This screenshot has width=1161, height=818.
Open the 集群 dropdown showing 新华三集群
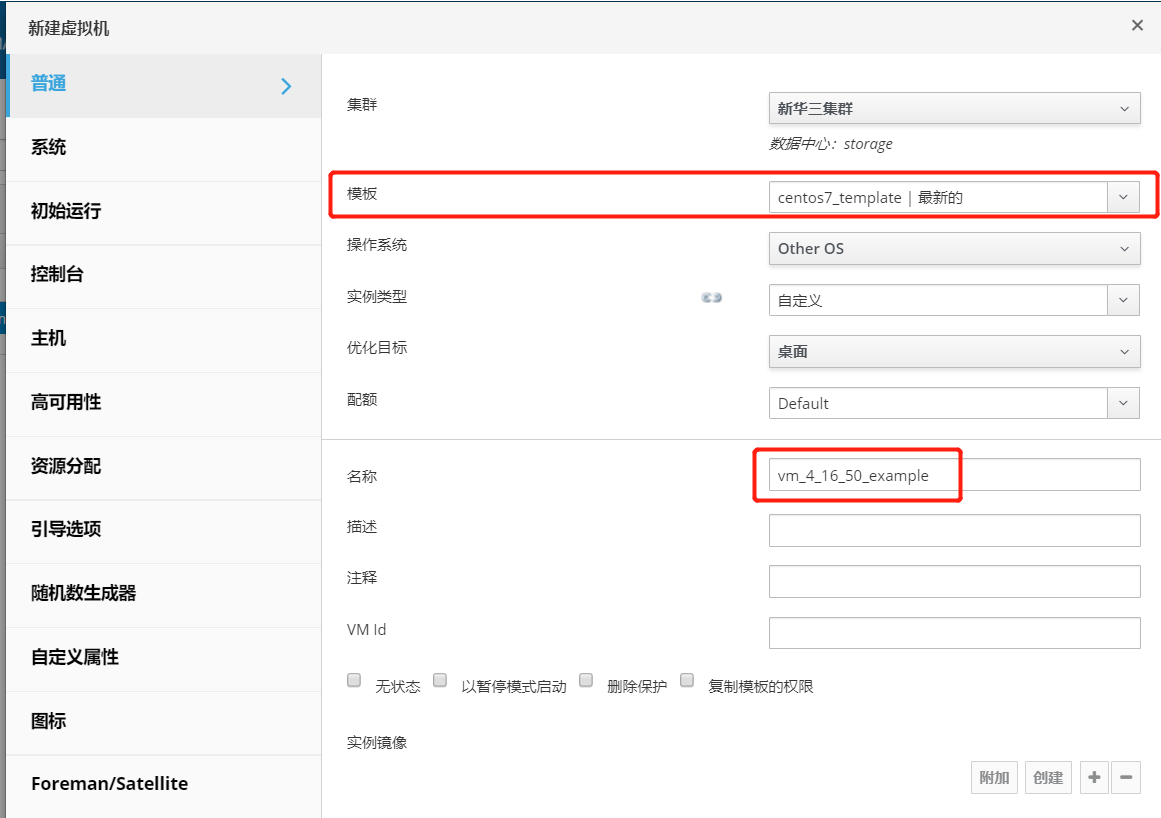point(954,108)
